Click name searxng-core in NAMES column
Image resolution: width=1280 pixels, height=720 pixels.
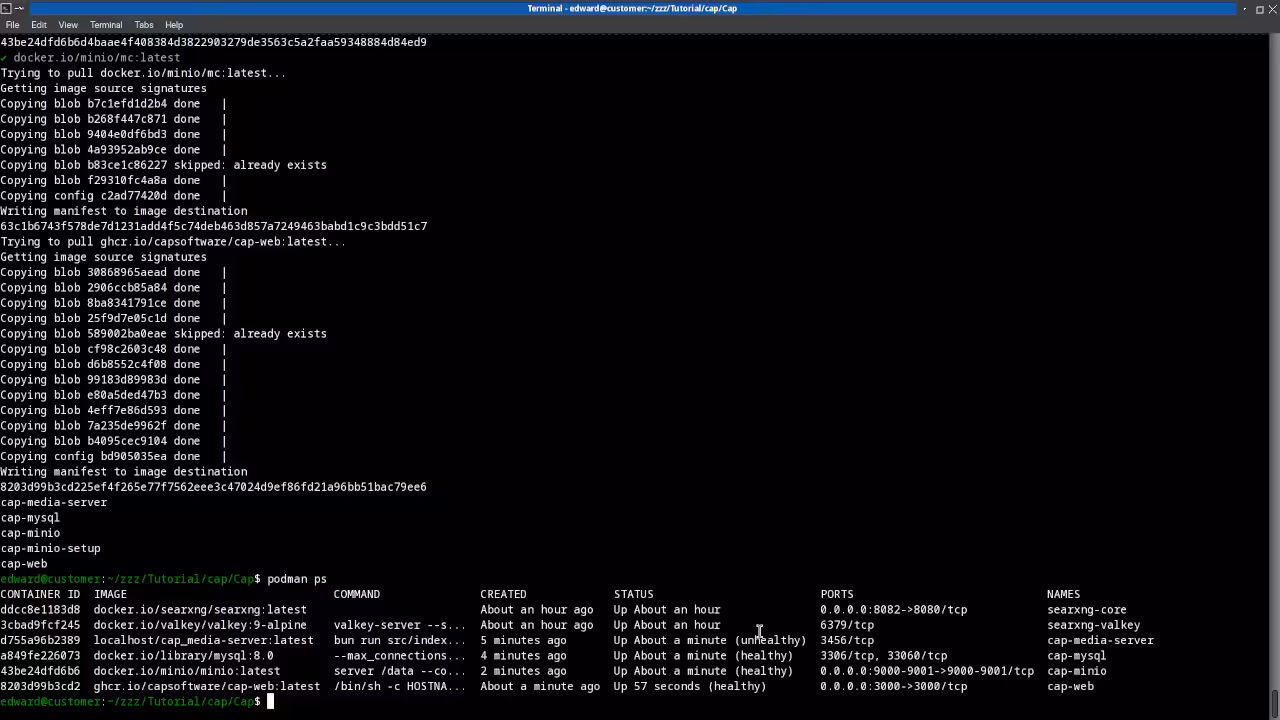(1087, 610)
